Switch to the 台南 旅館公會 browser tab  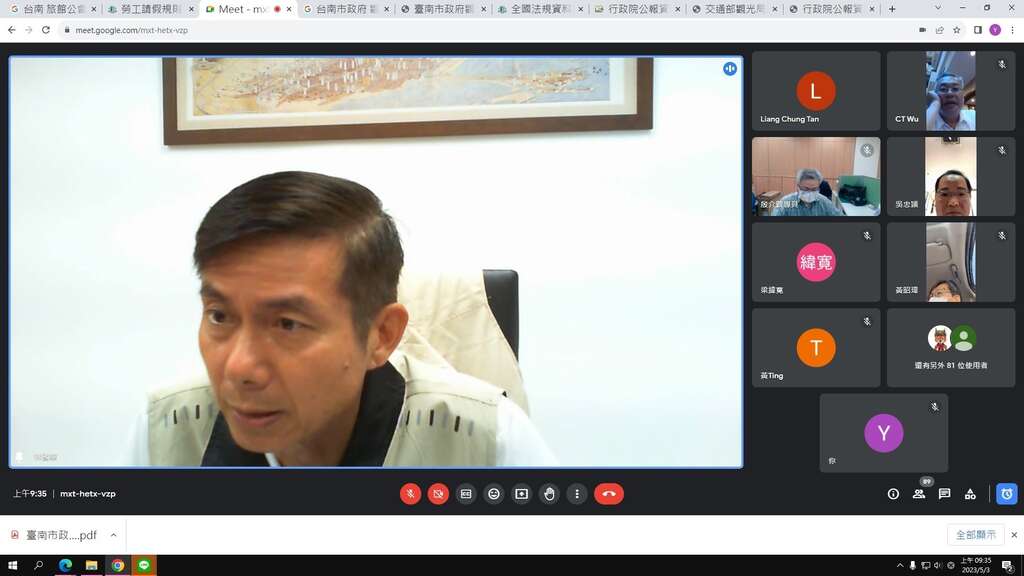click(53, 9)
